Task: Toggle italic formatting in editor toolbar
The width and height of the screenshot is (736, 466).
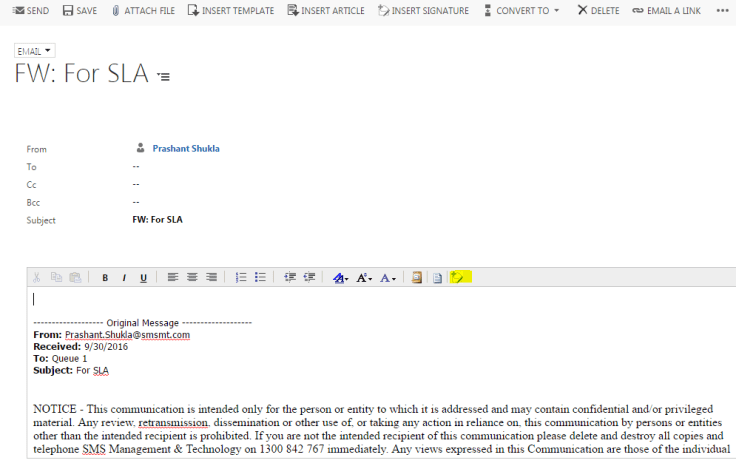Action: (x=124, y=278)
